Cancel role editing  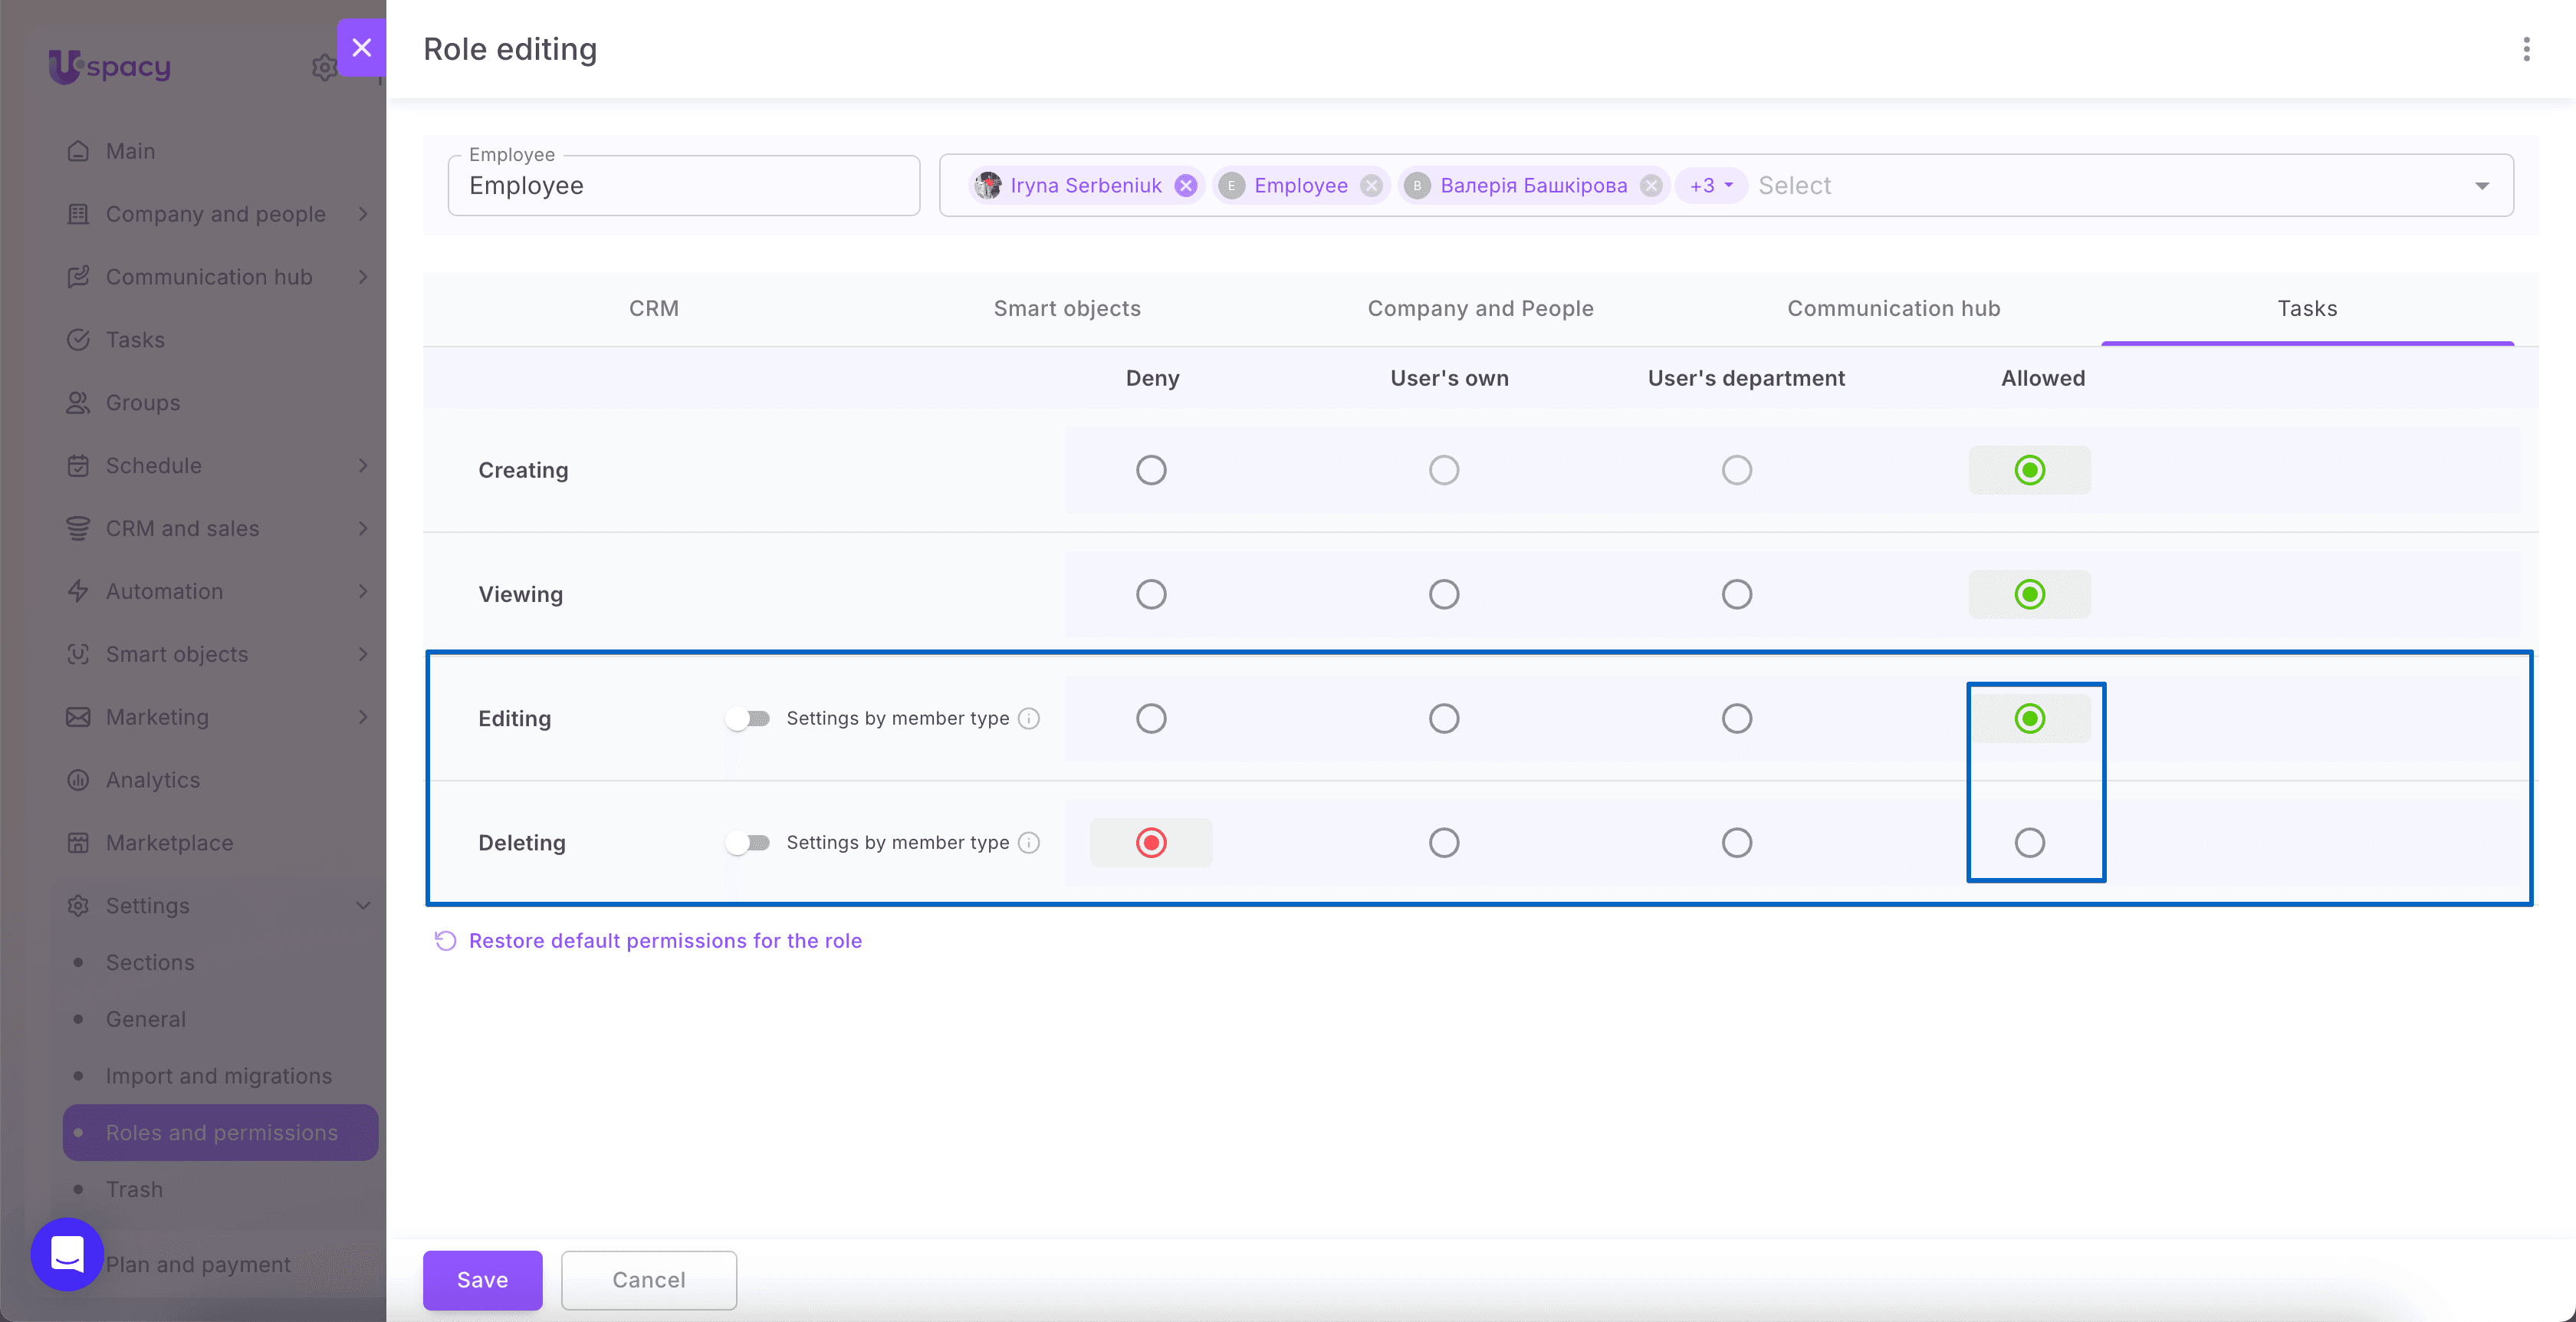649,1280
